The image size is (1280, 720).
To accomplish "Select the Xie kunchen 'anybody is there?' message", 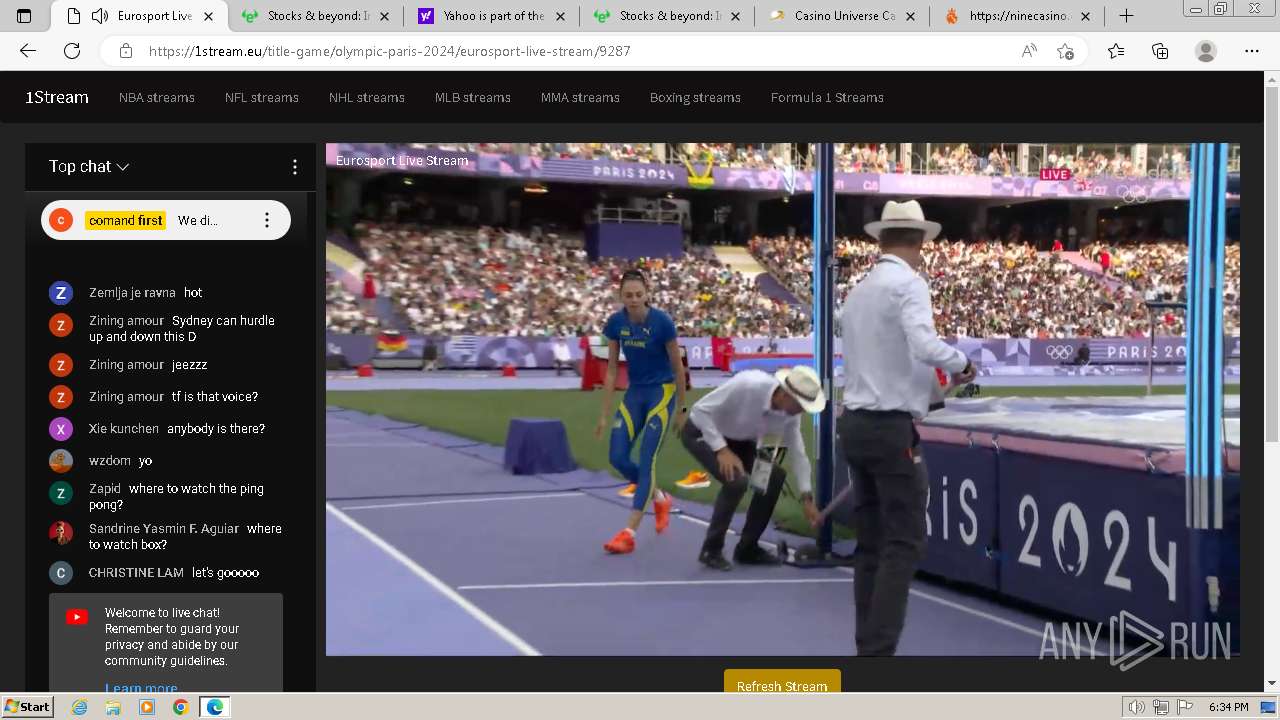I will (166, 429).
